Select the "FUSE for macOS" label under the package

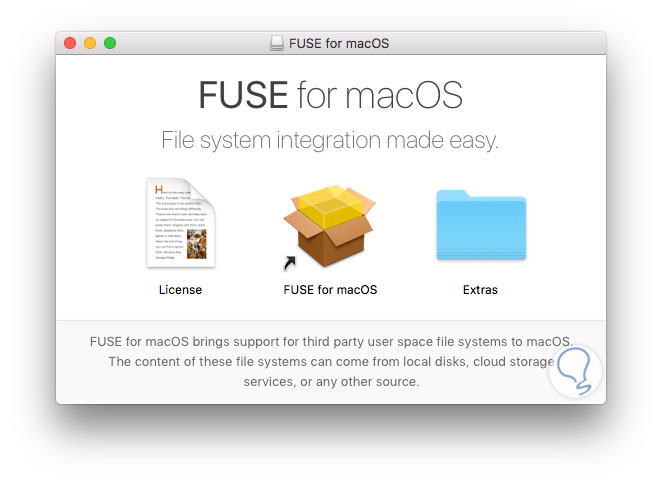[x=330, y=290]
